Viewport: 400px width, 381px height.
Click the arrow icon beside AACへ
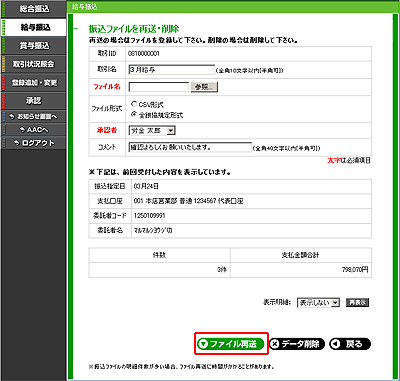(22, 130)
